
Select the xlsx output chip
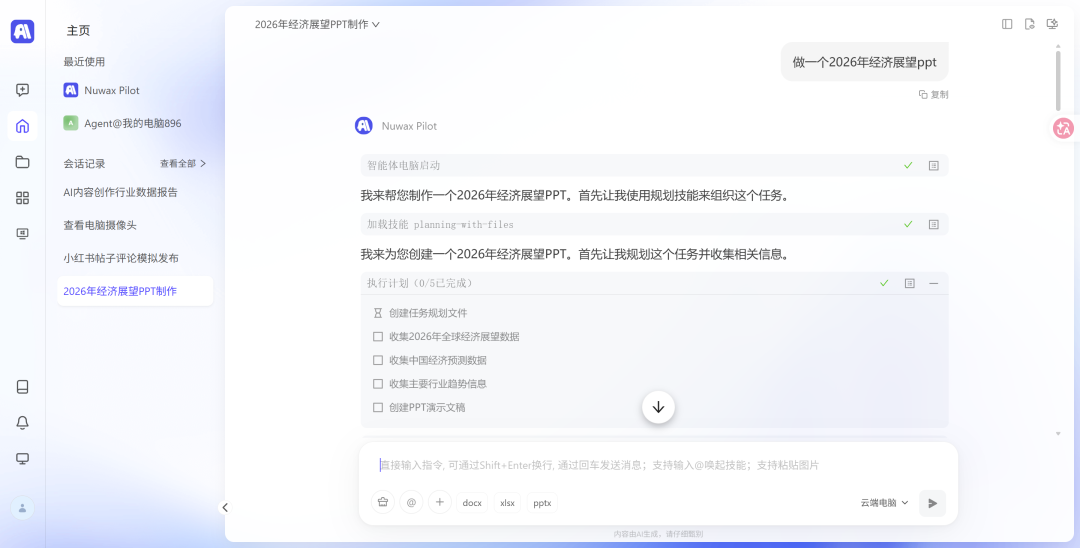508,503
